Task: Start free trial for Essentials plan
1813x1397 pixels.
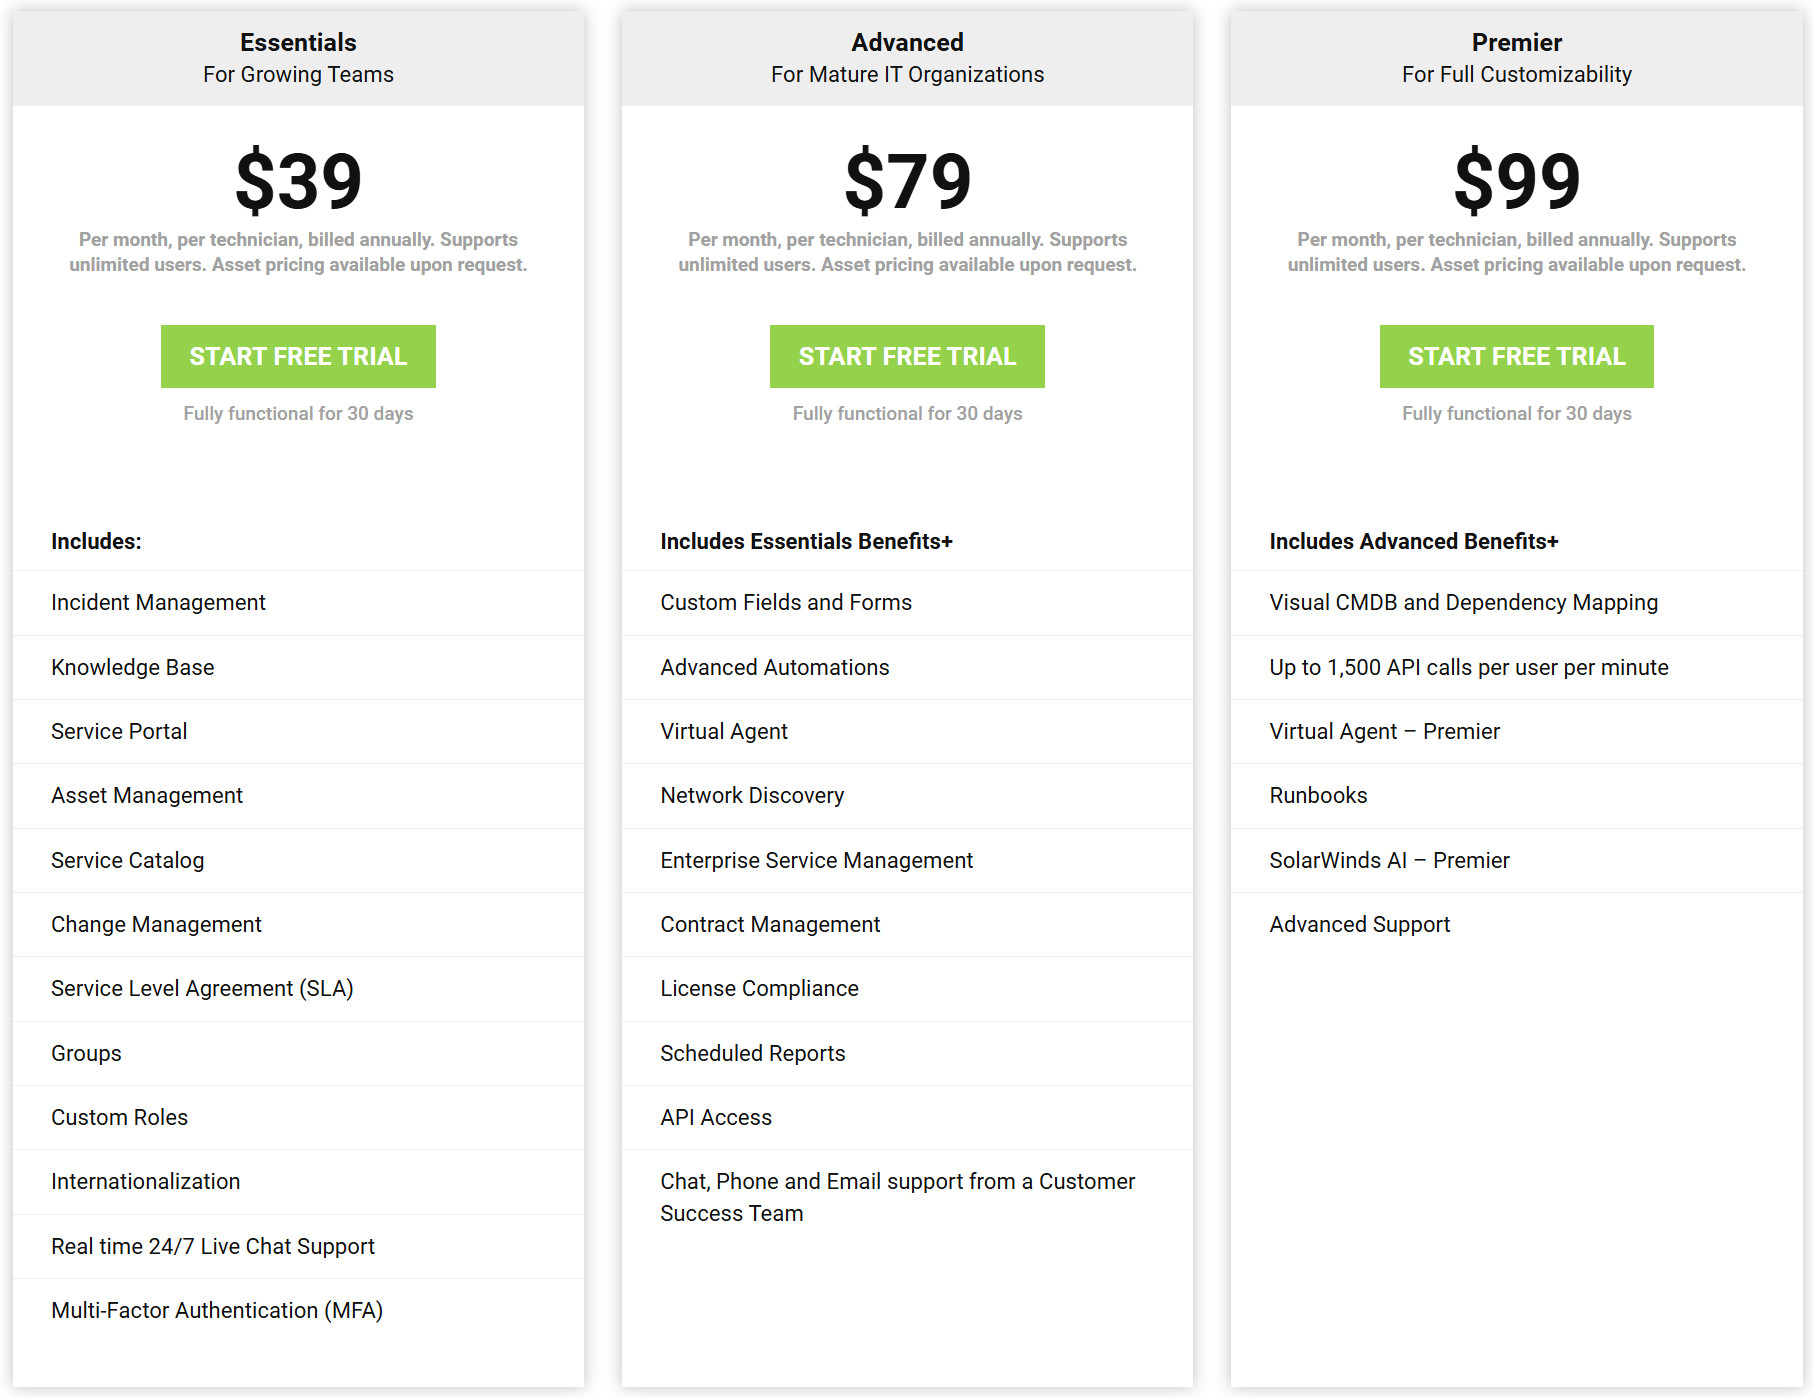Action: point(298,356)
